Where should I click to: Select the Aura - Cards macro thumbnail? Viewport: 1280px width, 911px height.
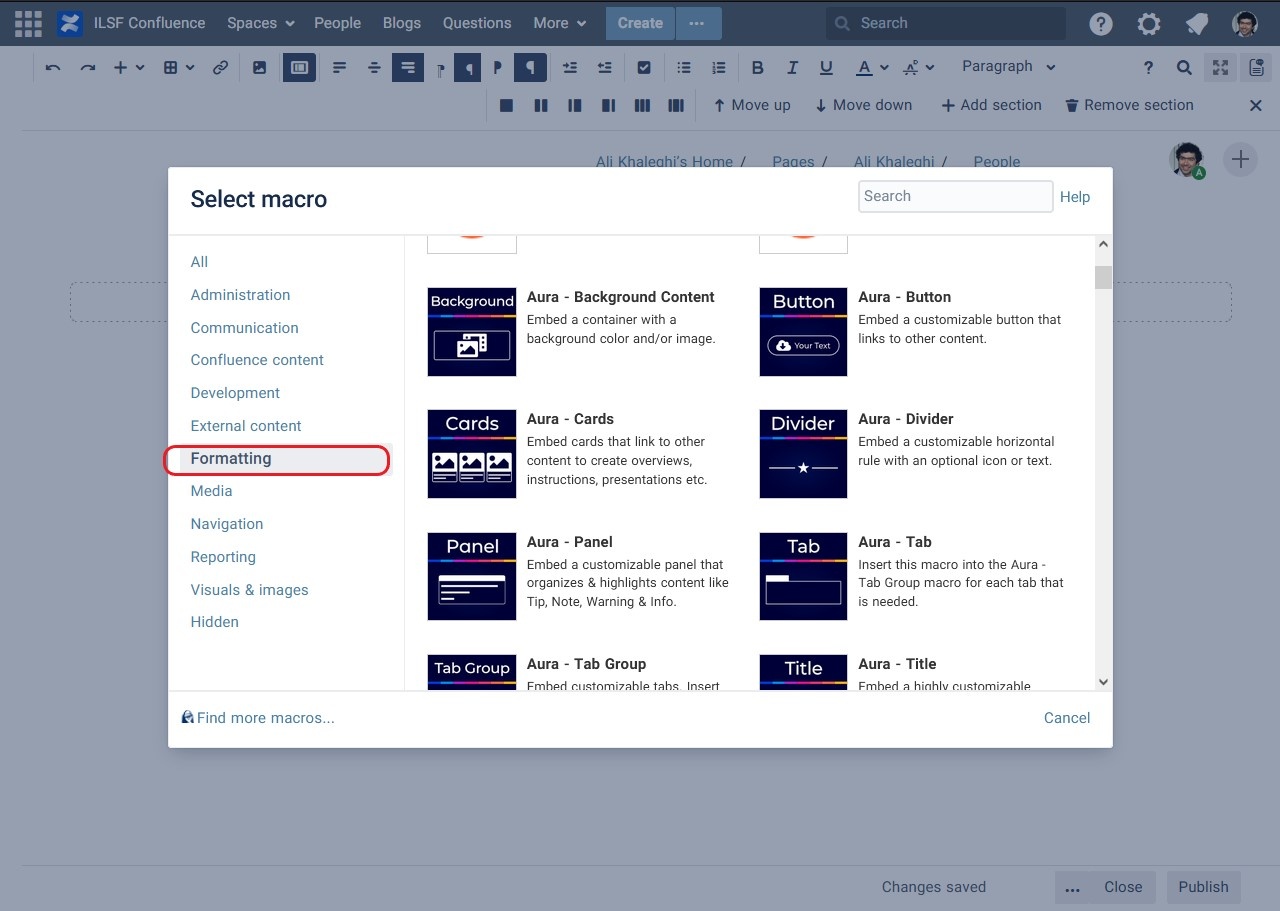tap(472, 454)
